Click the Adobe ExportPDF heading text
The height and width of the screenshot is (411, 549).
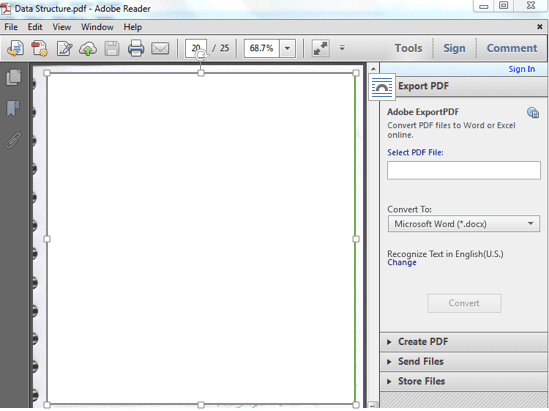click(423, 112)
